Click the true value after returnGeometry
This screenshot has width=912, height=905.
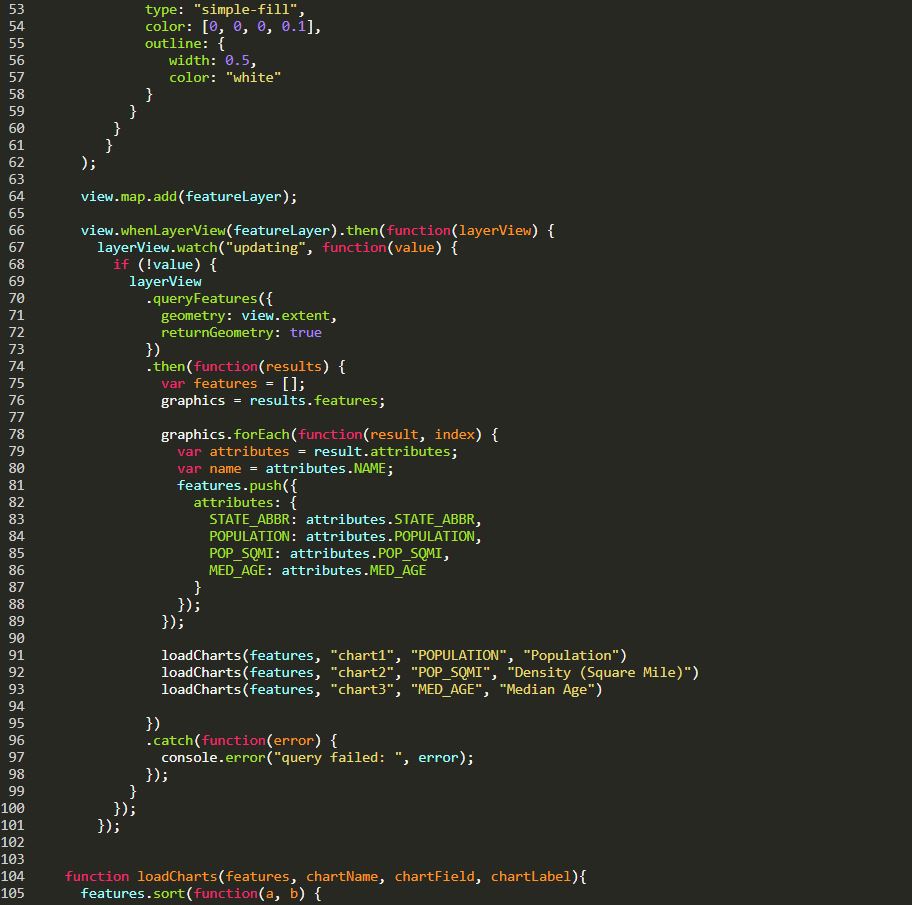point(305,333)
